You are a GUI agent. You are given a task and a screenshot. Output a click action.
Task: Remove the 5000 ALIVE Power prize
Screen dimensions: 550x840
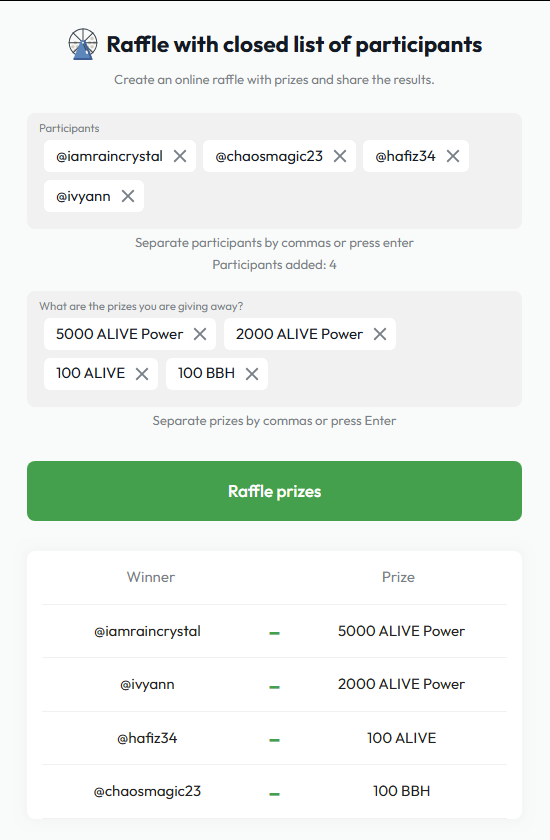coord(200,334)
